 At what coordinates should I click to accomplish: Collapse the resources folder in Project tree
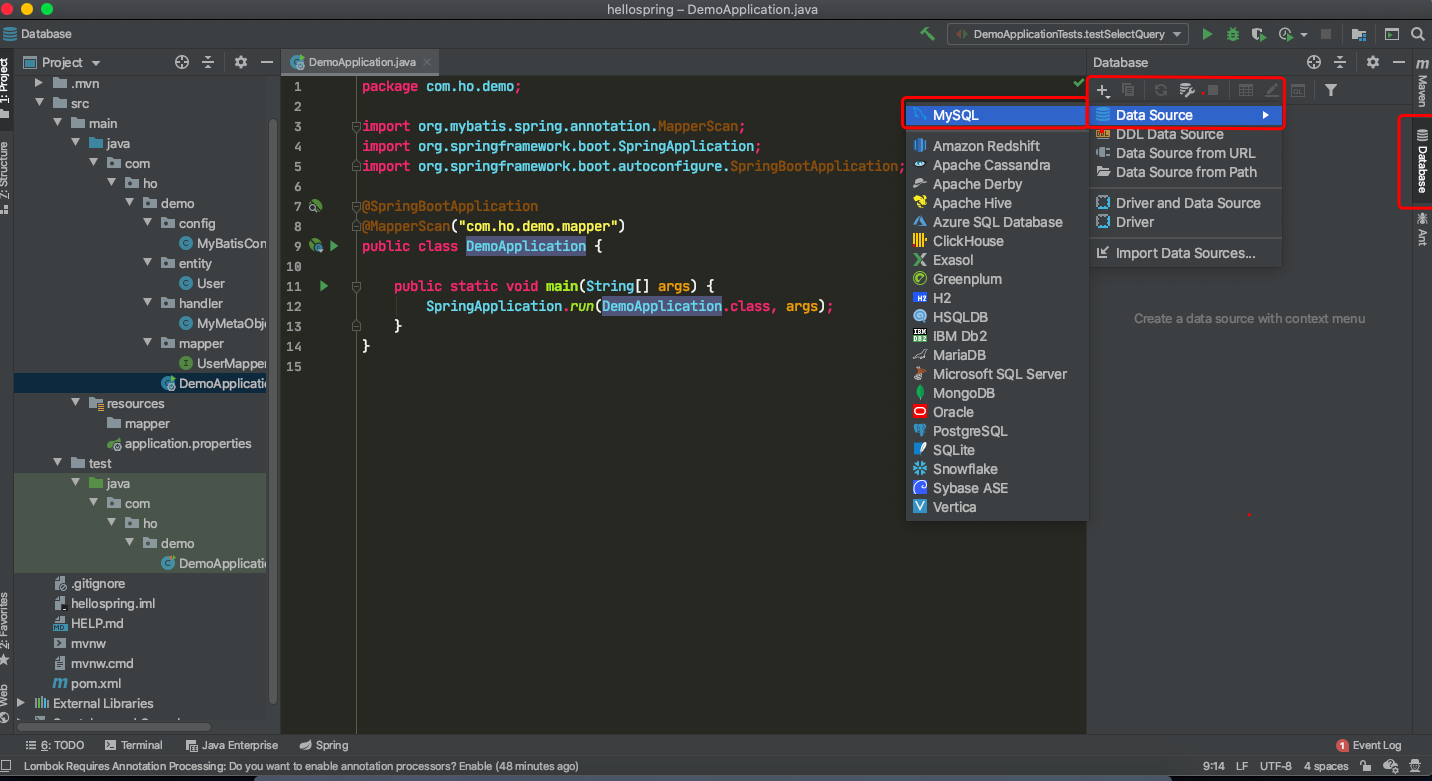point(76,403)
